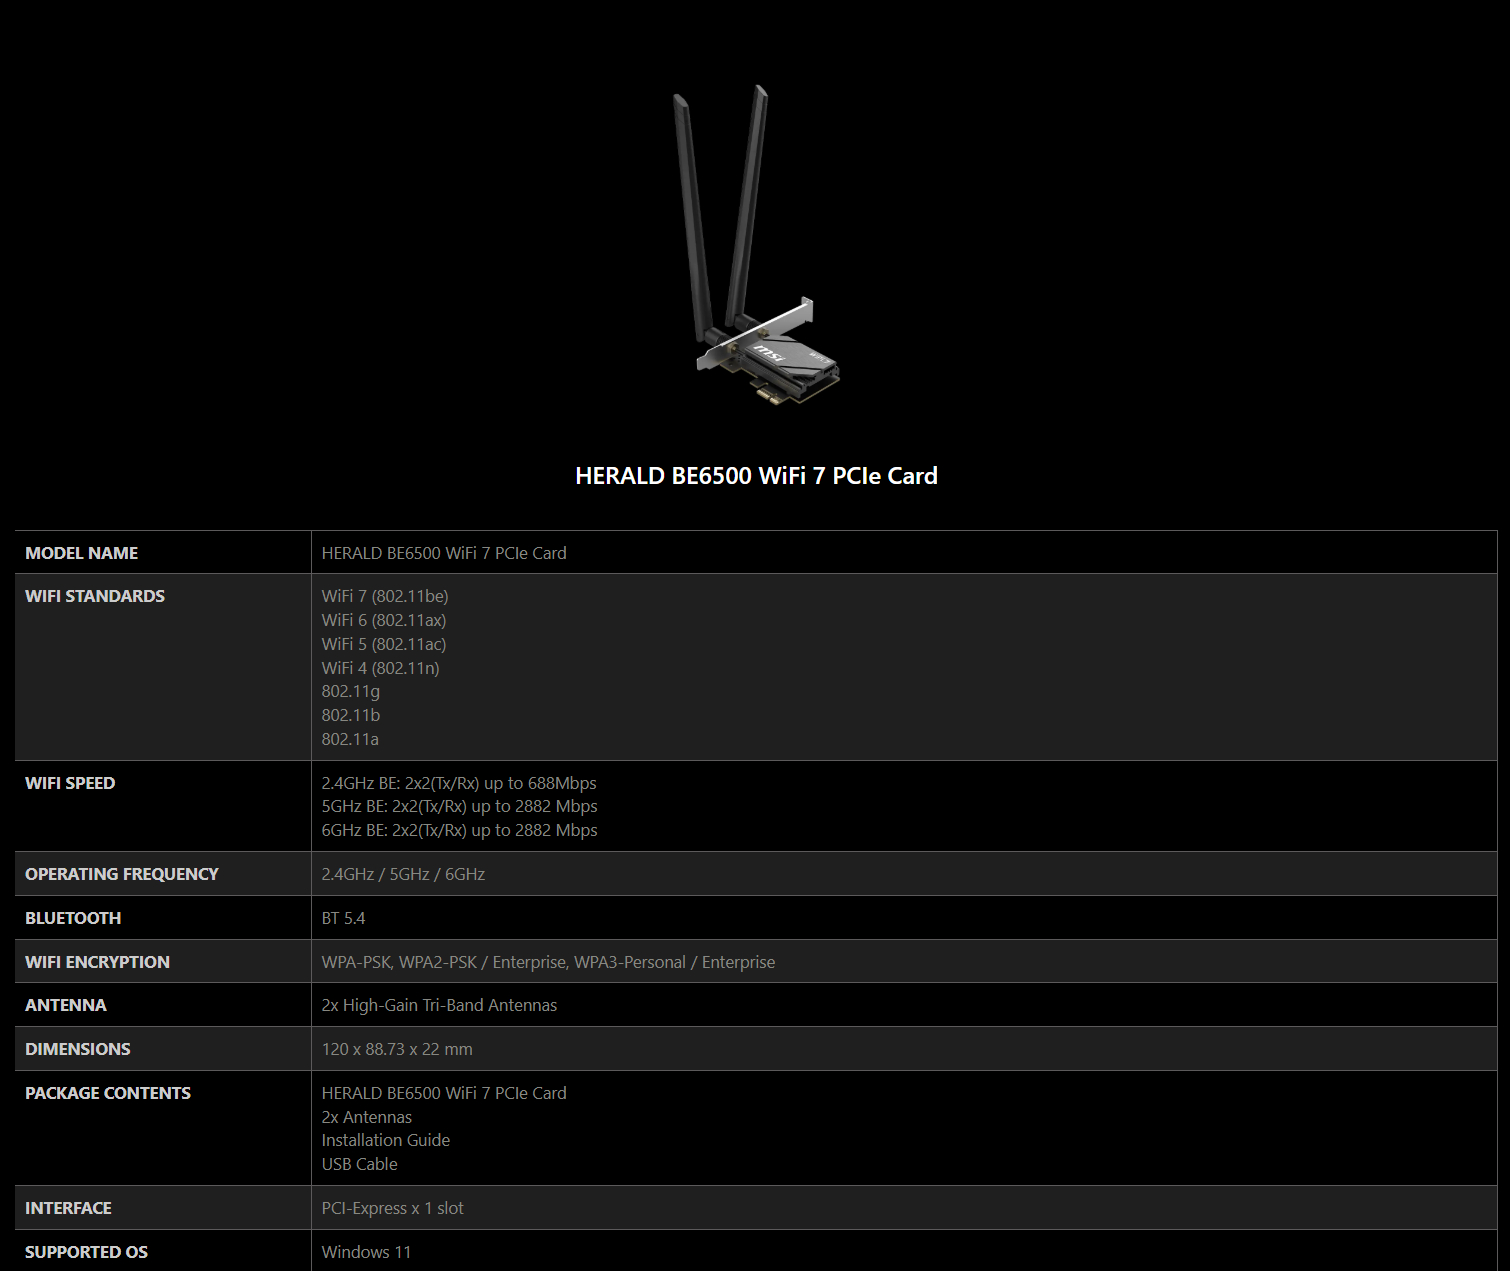Select the 5GHz BE 2882 Mbps speed line
The height and width of the screenshot is (1271, 1510).
(x=460, y=806)
